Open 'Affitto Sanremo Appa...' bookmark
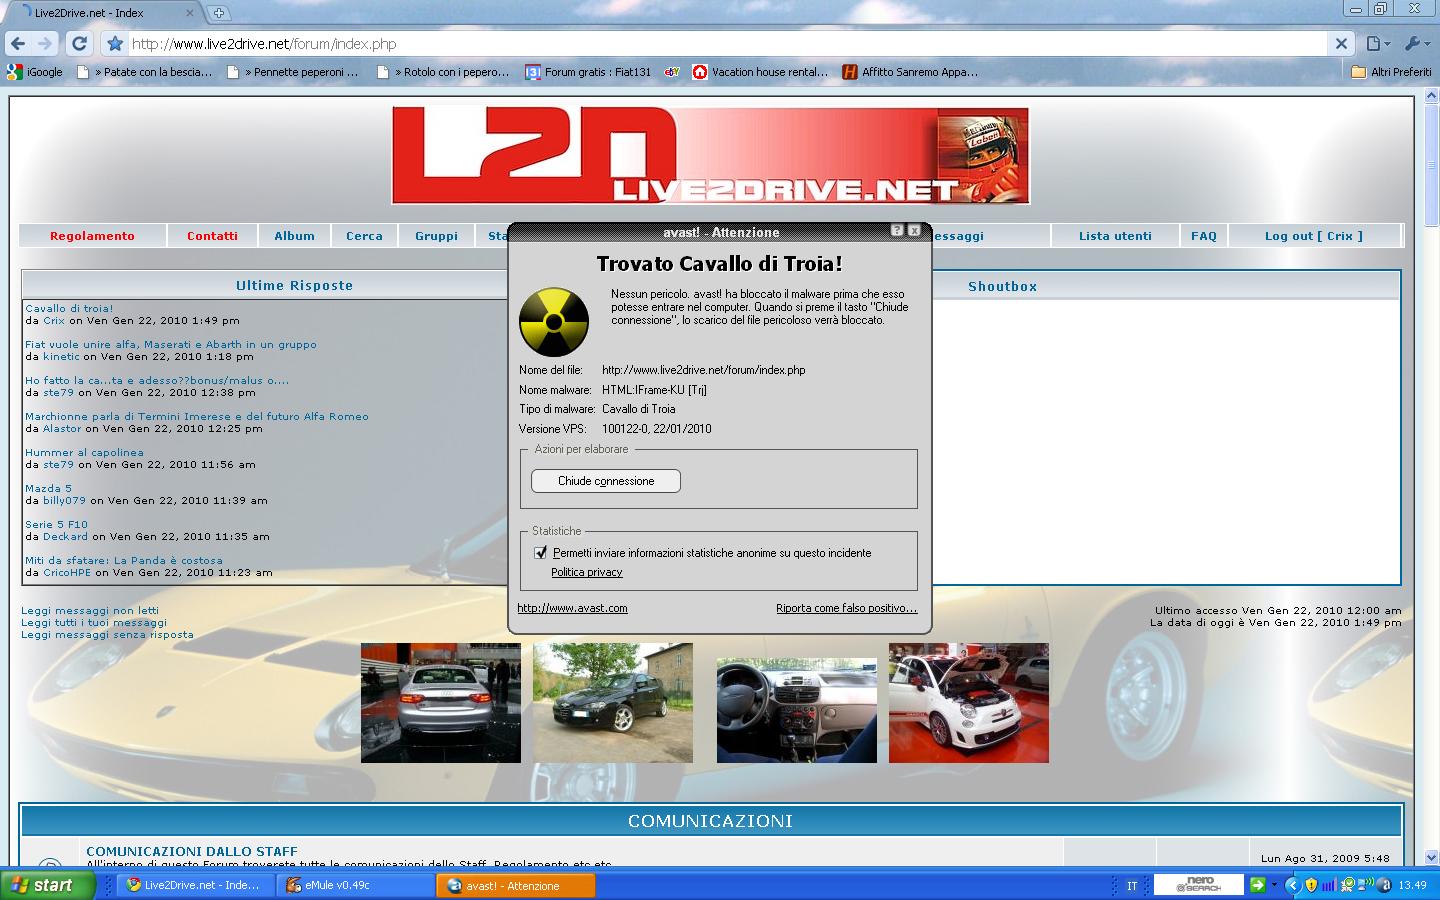Image resolution: width=1440 pixels, height=900 pixels. (x=910, y=72)
